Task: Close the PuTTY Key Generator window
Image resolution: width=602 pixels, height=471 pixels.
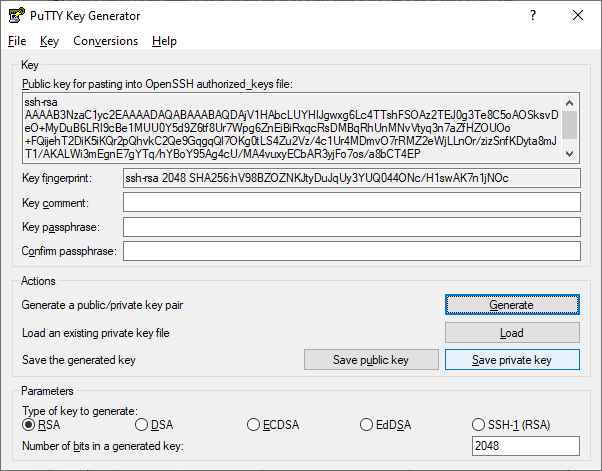Action: 578,16
